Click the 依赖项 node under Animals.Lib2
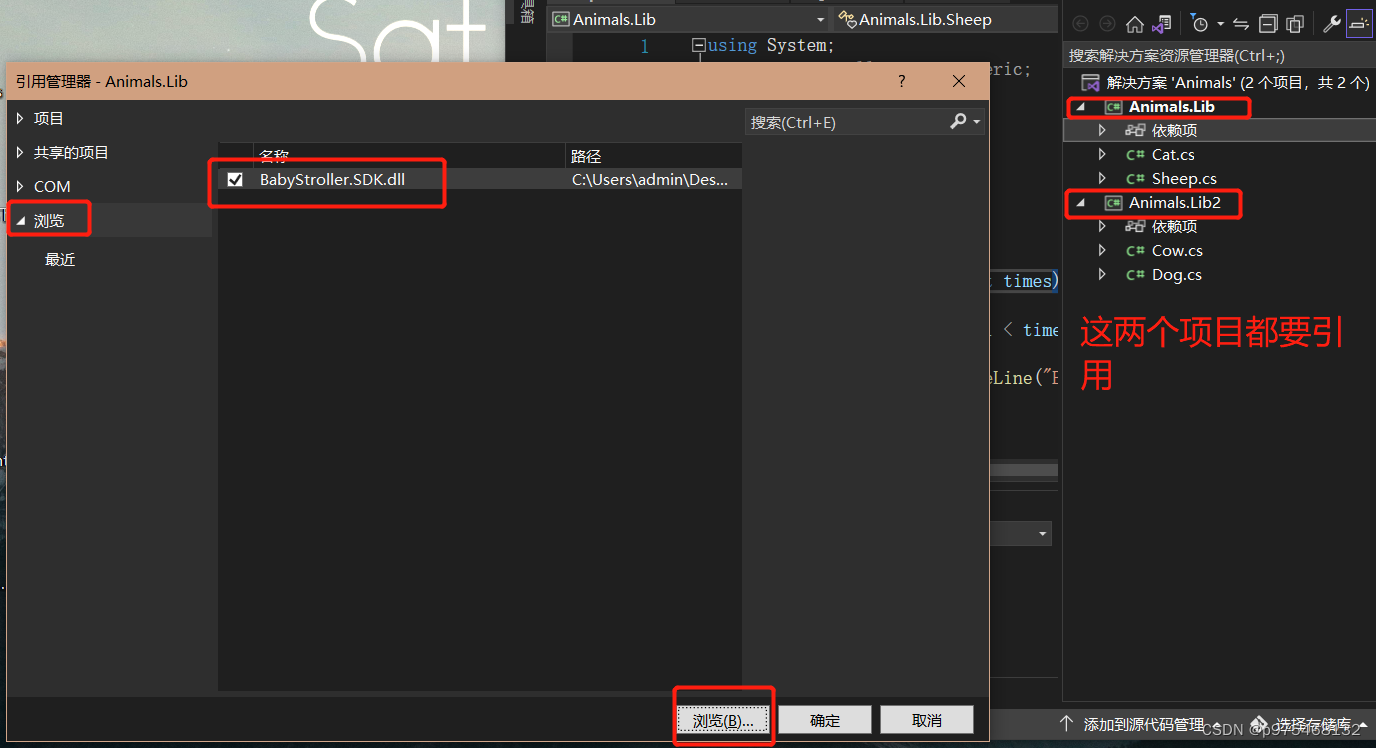Screen dimensions: 1376x748 tap(1174, 227)
